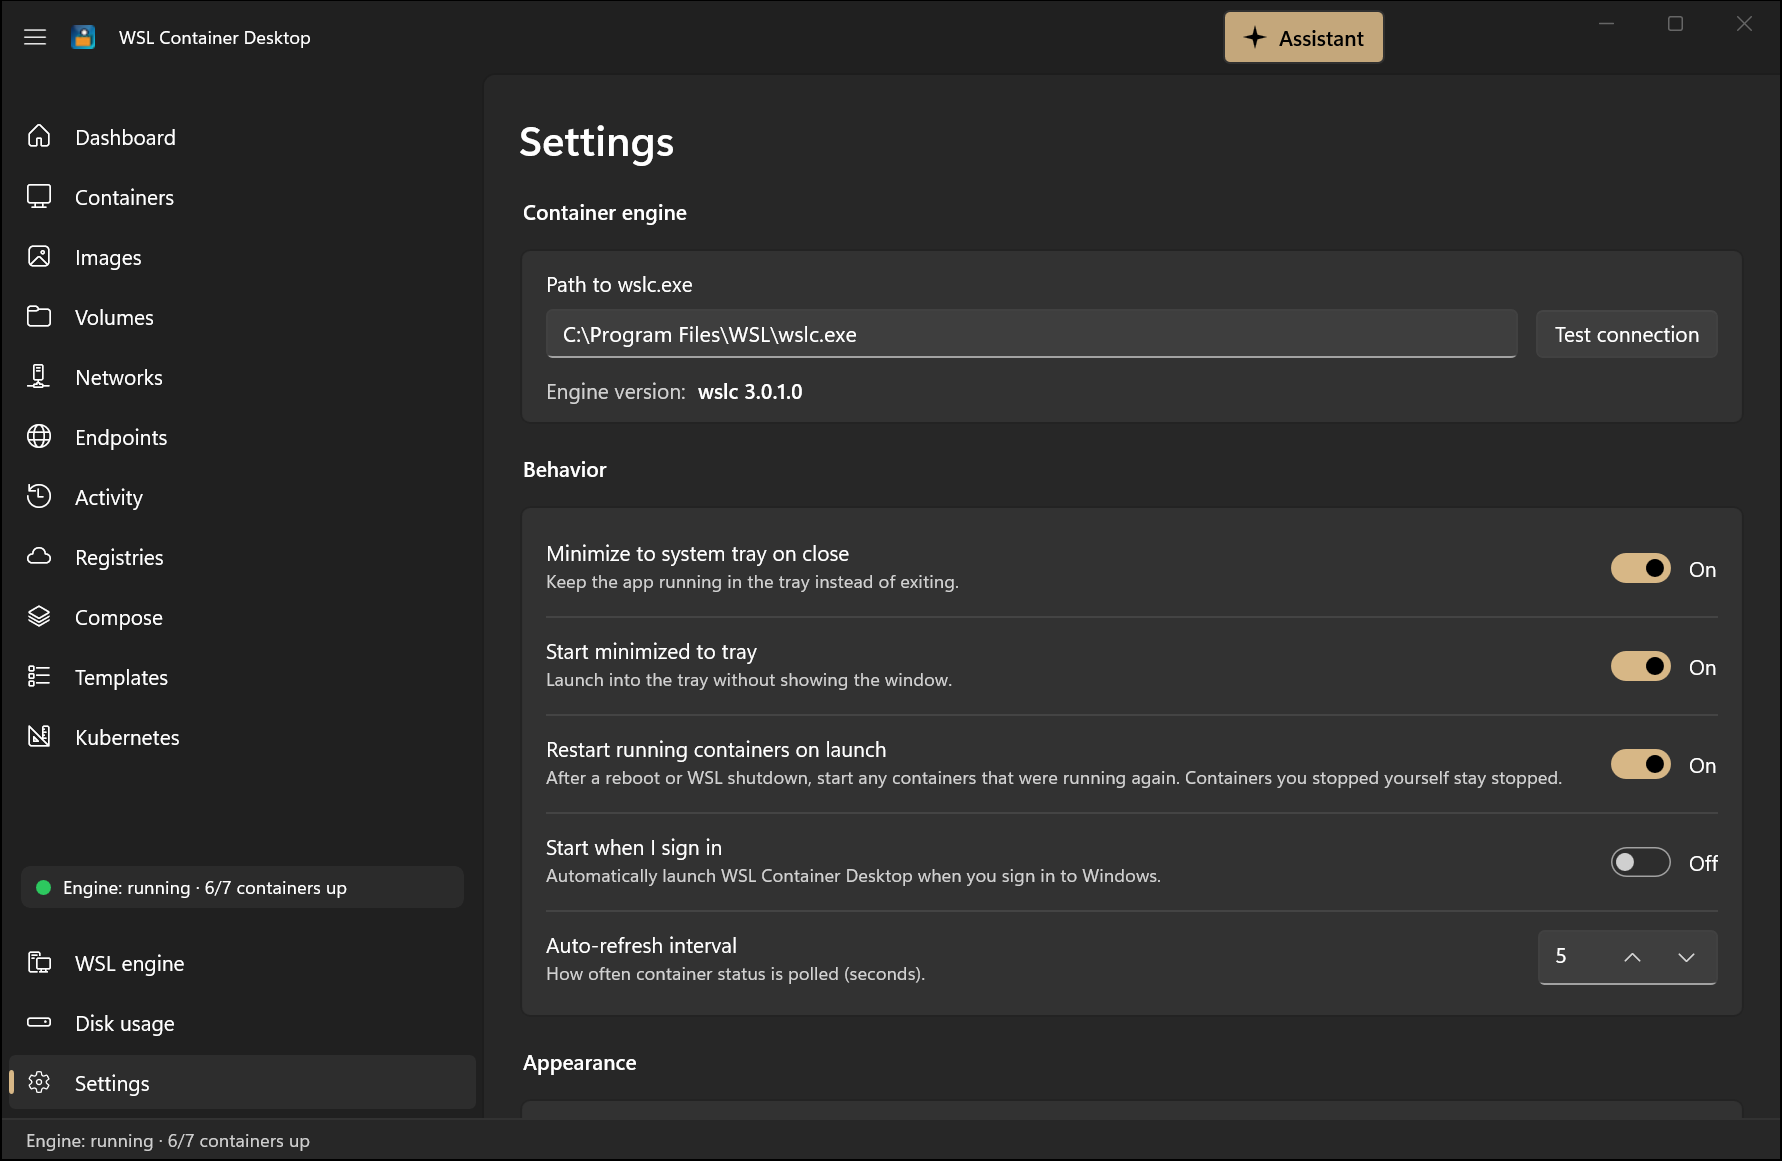Click the Containers monitor icon
The image size is (1782, 1161).
tap(39, 196)
